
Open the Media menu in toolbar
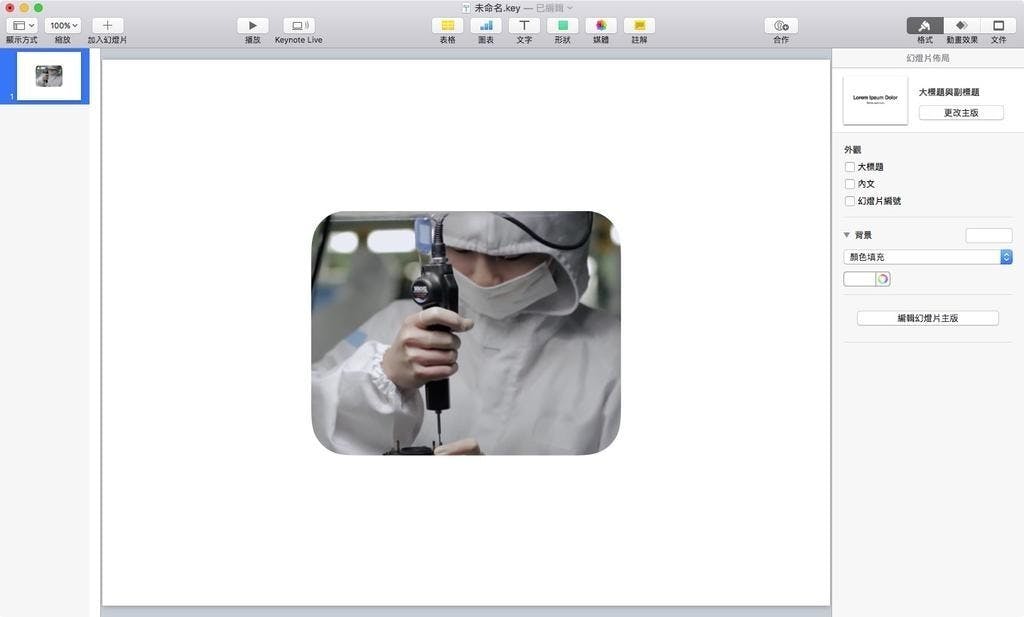(601, 25)
